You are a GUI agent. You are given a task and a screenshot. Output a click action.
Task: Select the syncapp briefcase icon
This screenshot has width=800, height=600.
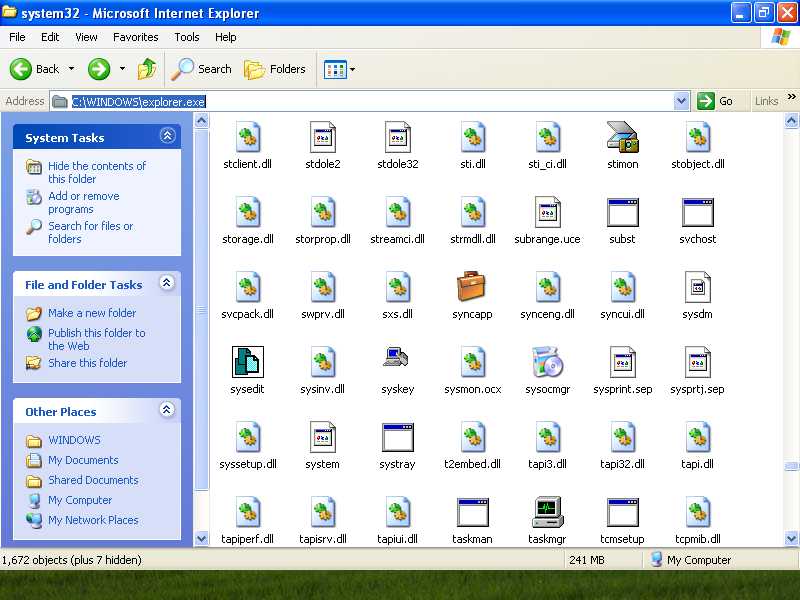click(472, 287)
